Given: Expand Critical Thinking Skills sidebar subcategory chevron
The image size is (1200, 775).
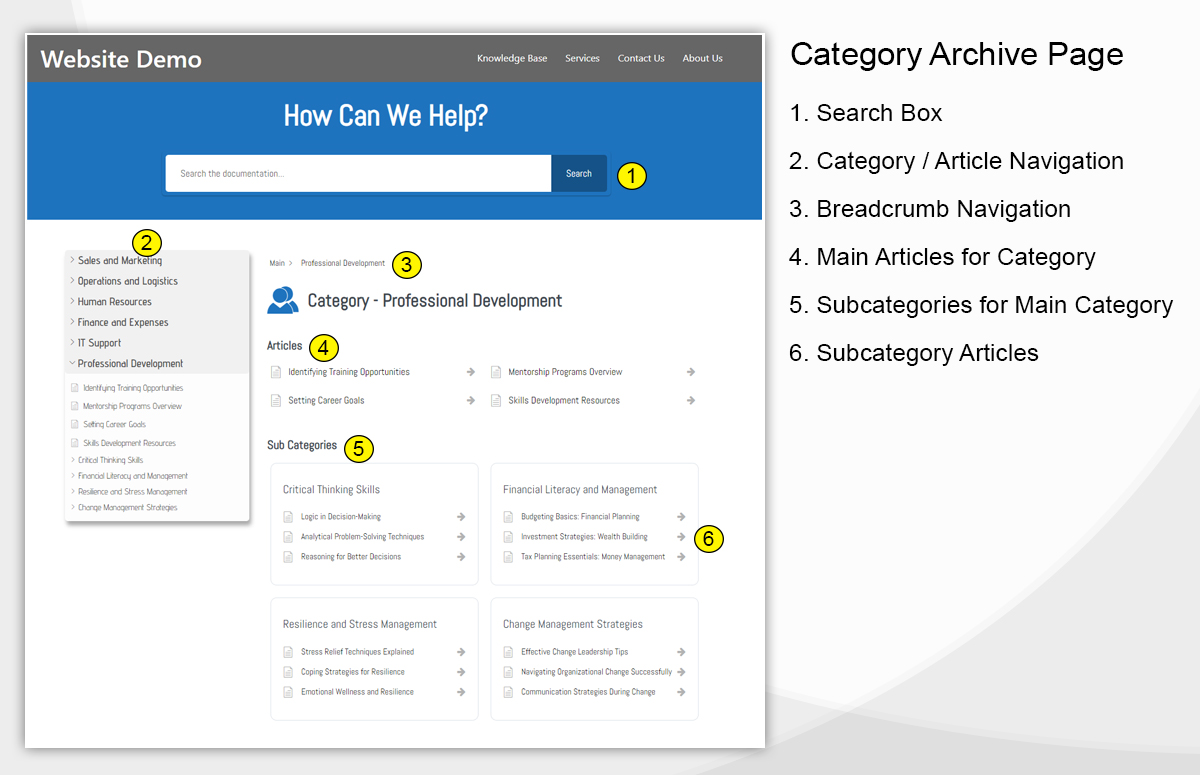Looking at the screenshot, I should 73,460.
